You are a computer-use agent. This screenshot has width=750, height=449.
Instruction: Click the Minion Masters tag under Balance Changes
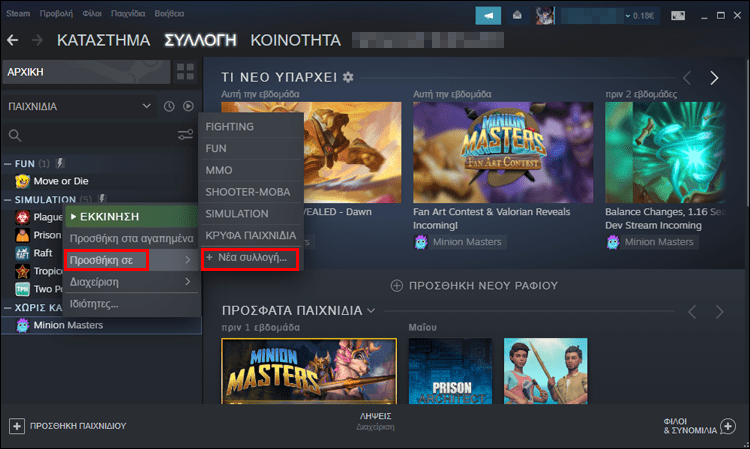652,242
